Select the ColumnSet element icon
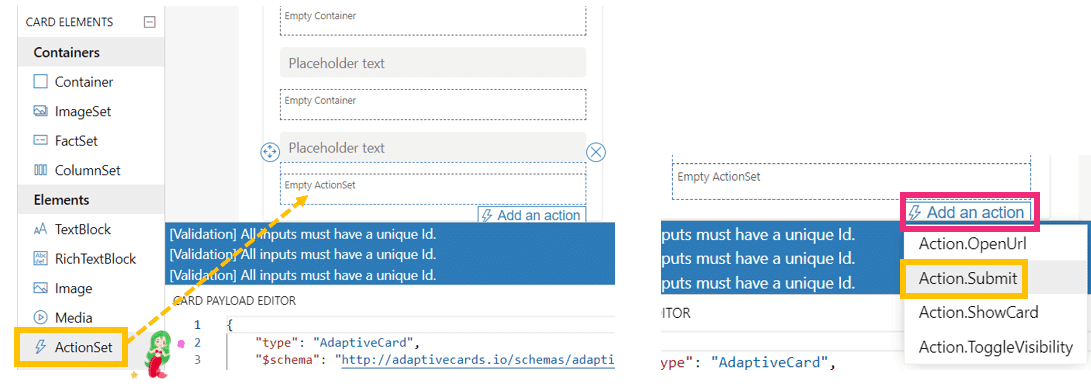This screenshot has width=1091, height=387. (40, 170)
